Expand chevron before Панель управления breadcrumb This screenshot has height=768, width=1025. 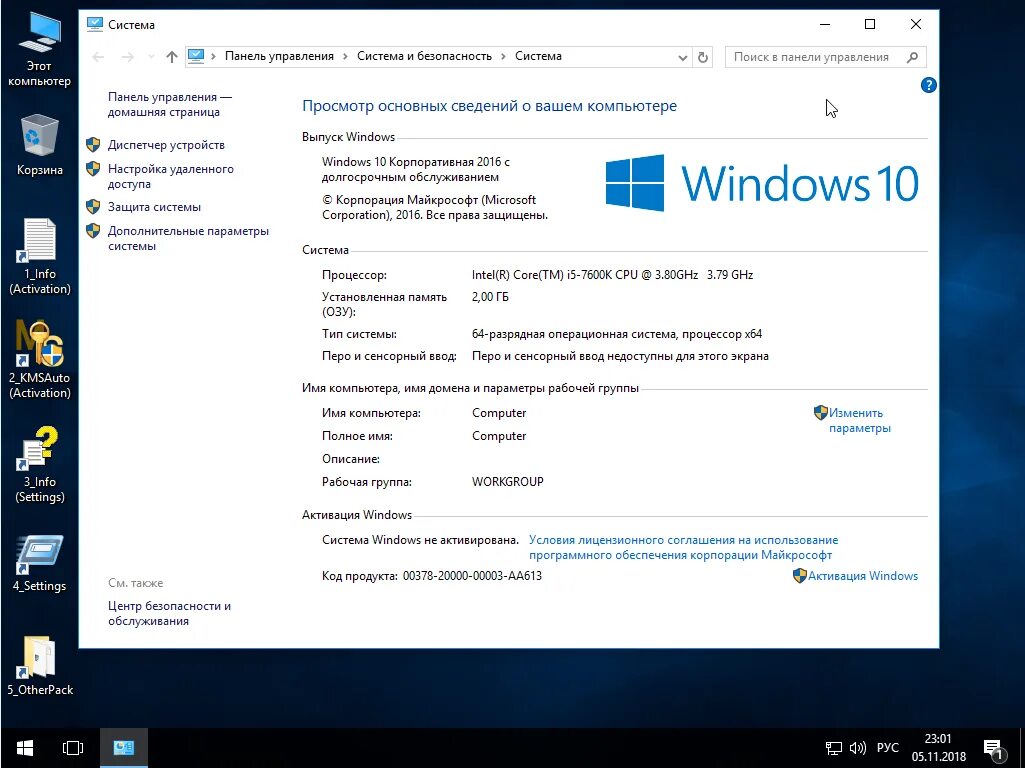coord(213,56)
